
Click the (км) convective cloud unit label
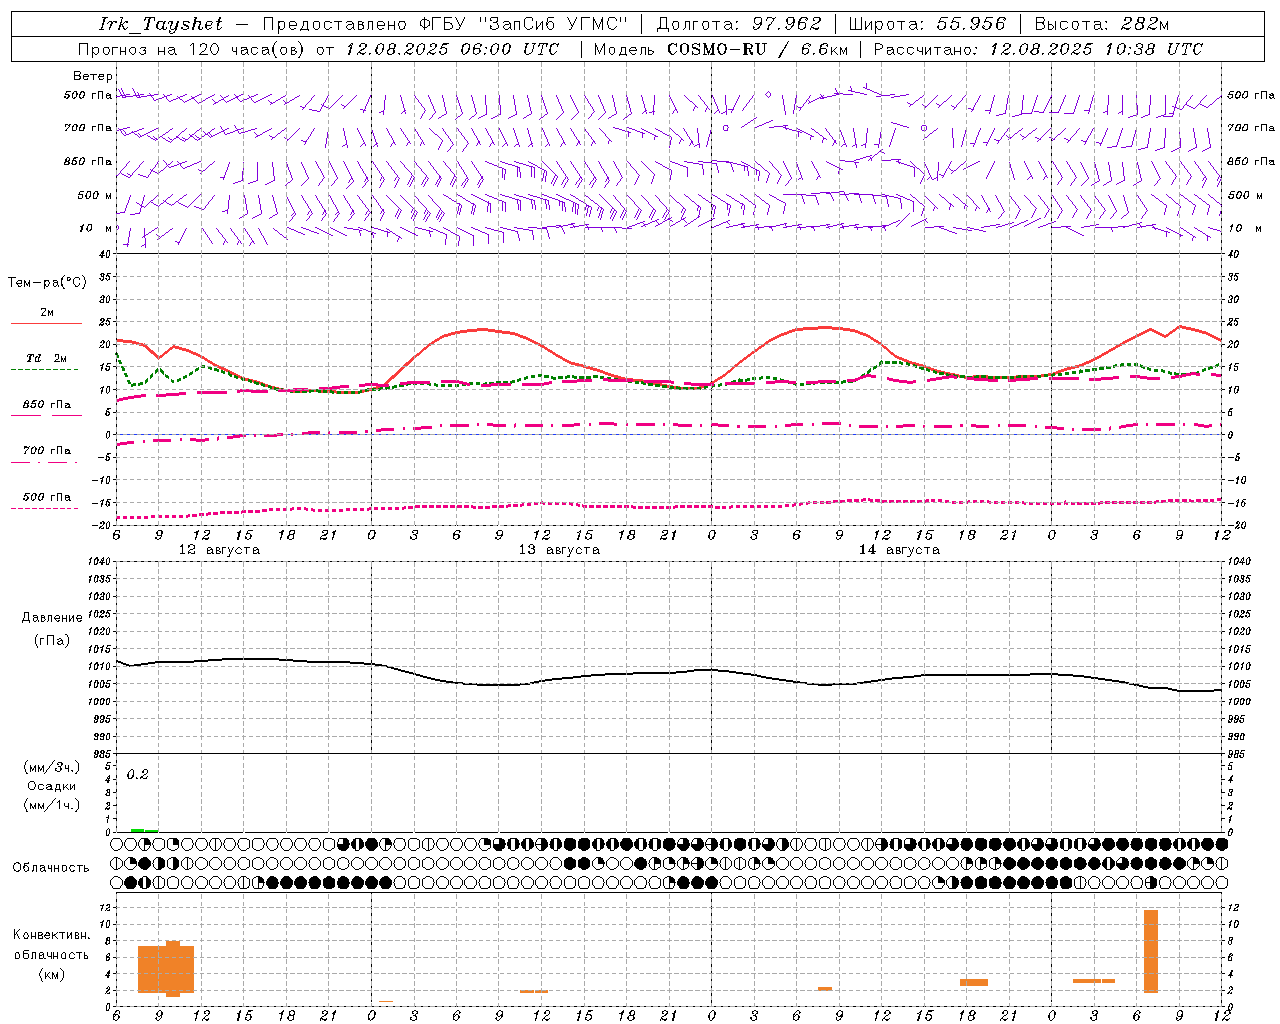(51, 974)
